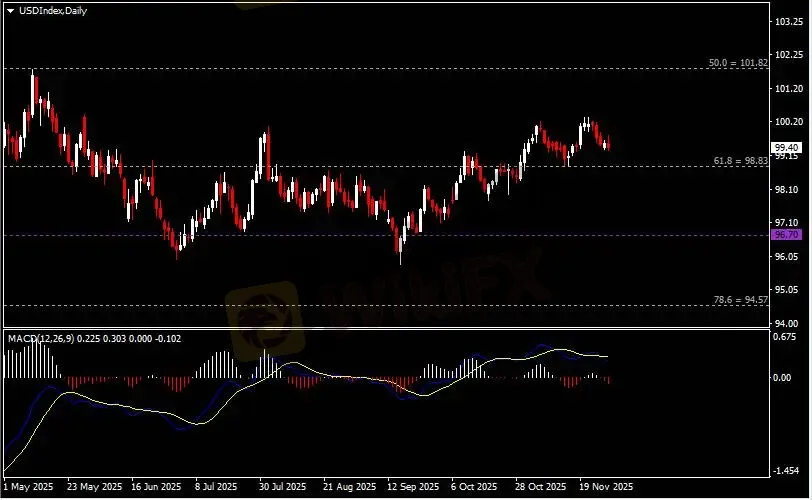
Task: Click the 95.05 price axis value
Action: (789, 289)
